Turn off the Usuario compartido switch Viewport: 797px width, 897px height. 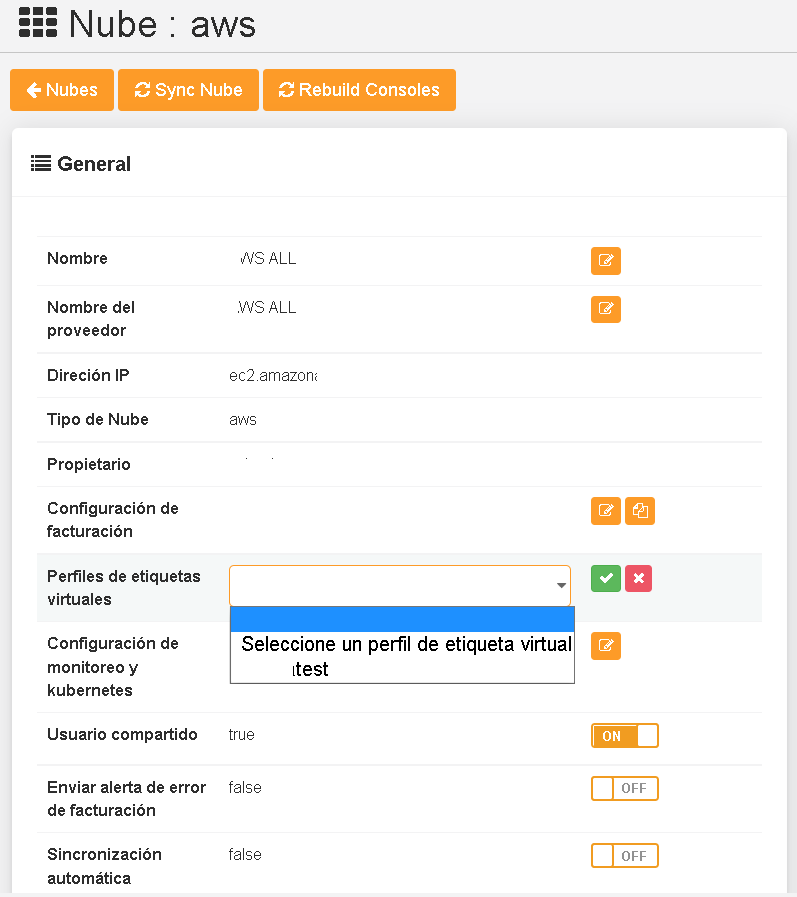(625, 736)
